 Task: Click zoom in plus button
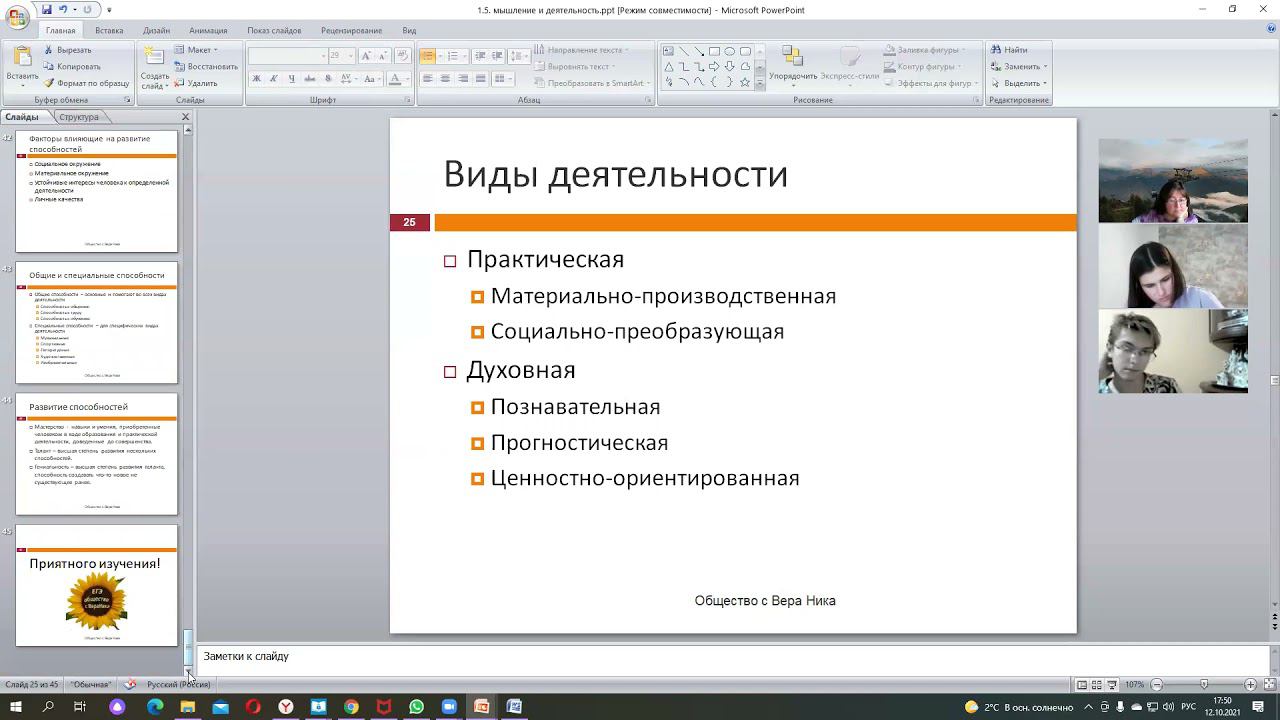coord(1250,684)
